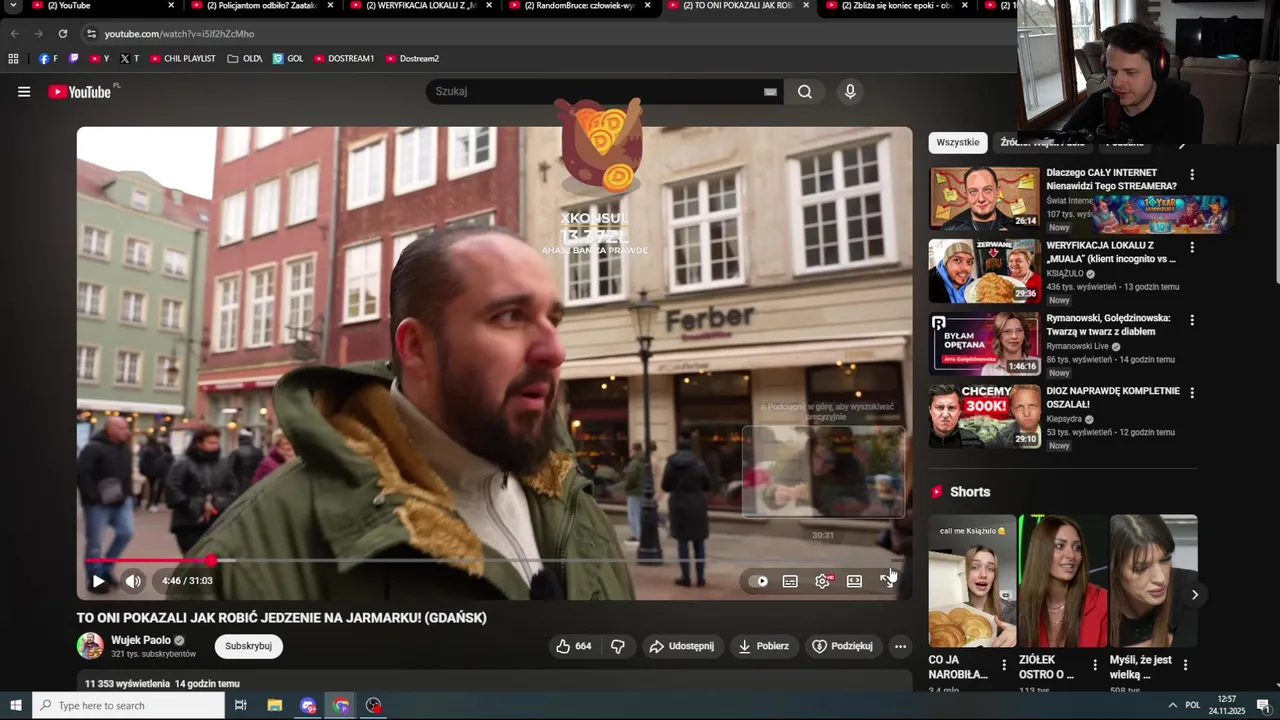Image resolution: width=1280 pixels, height=720 pixels.
Task: Open File Explorer from taskbar
Action: pyautogui.click(x=274, y=706)
